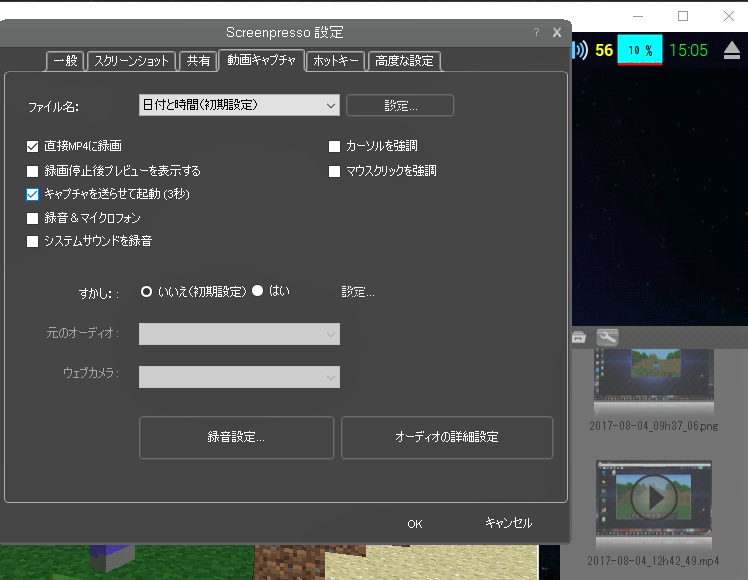Select the 動画キャプチャ tab

tap(261, 60)
